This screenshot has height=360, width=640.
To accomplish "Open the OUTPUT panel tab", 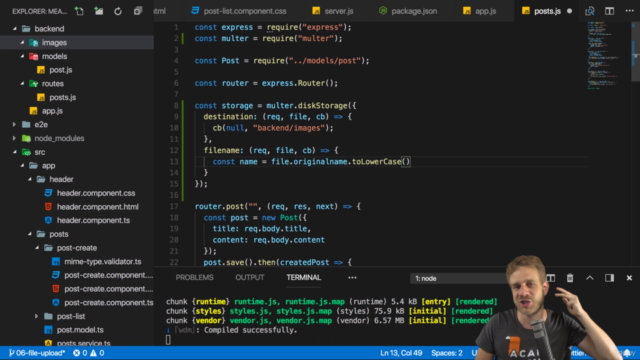I will click(x=249, y=278).
